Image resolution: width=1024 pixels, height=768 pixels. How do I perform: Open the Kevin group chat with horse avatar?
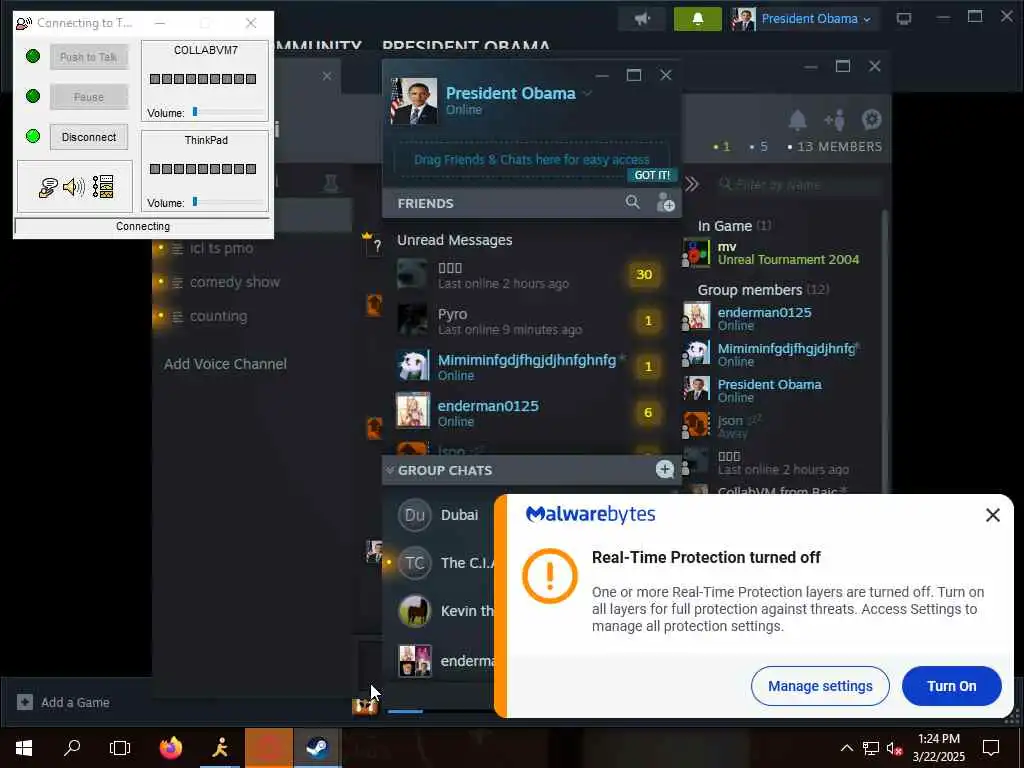(x=444, y=611)
